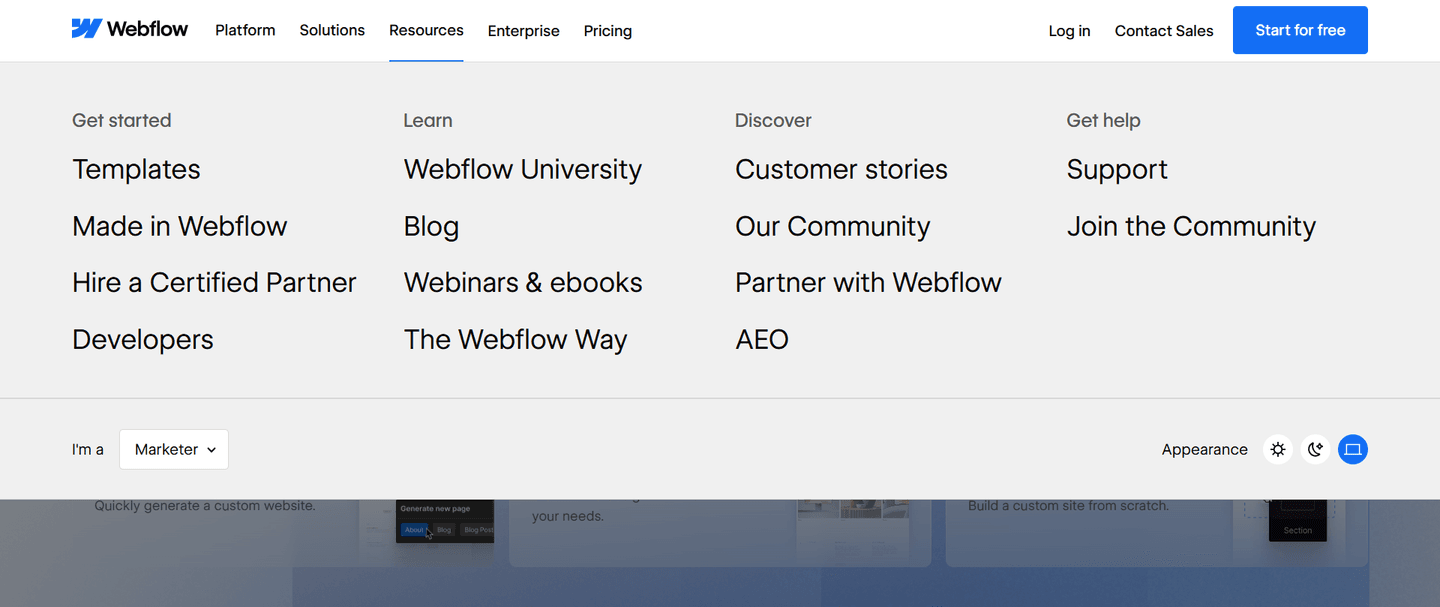
Task: Open Webinars & ebooks link
Action: tap(523, 283)
